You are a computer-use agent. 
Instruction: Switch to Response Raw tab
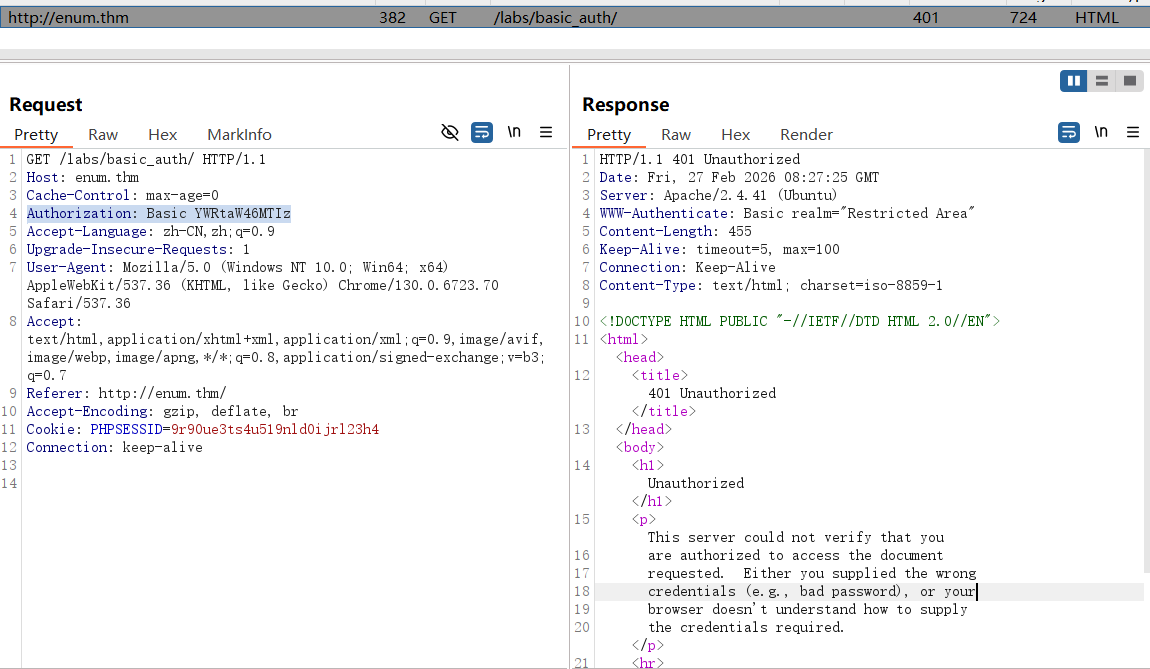click(x=675, y=135)
